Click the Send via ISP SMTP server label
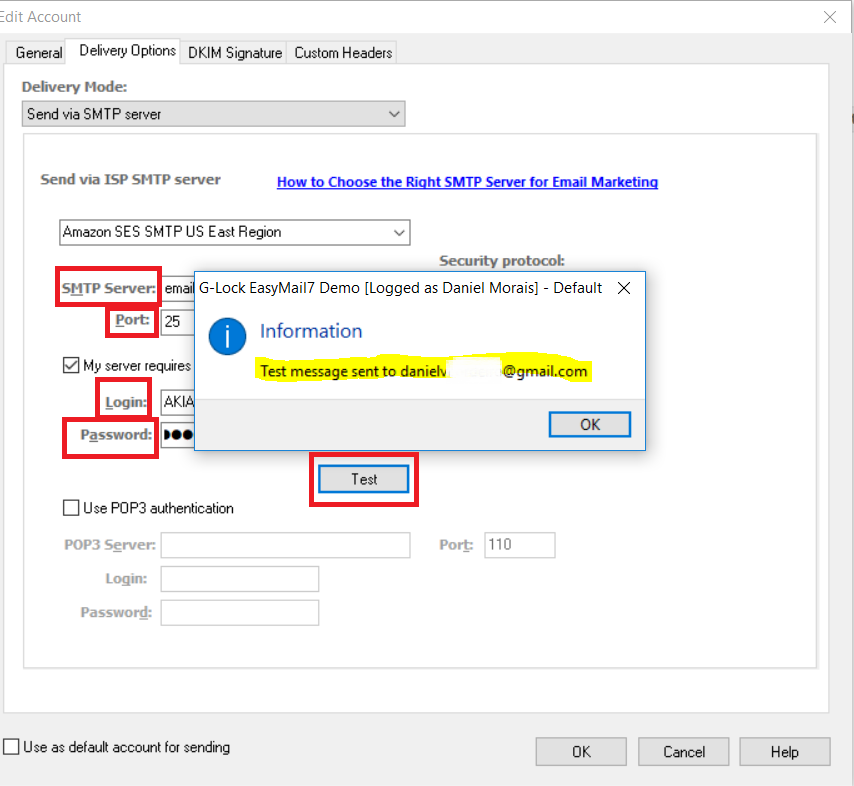The width and height of the screenshot is (854, 786). (131, 179)
